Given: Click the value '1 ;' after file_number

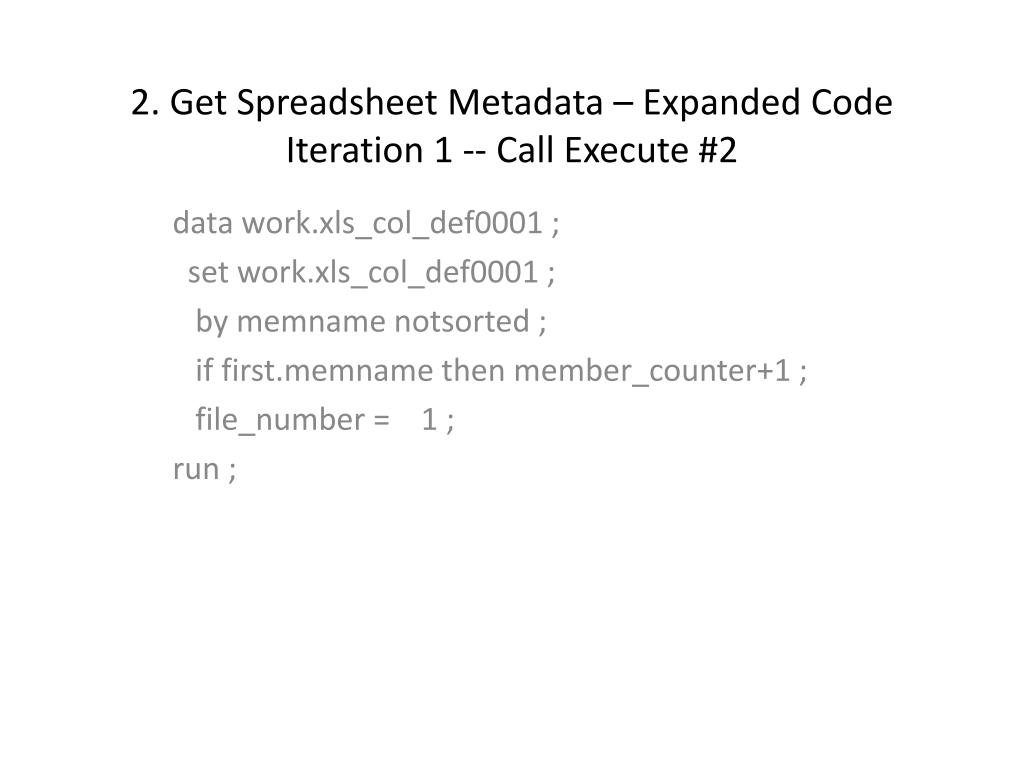Looking at the screenshot, I should coord(438,420).
